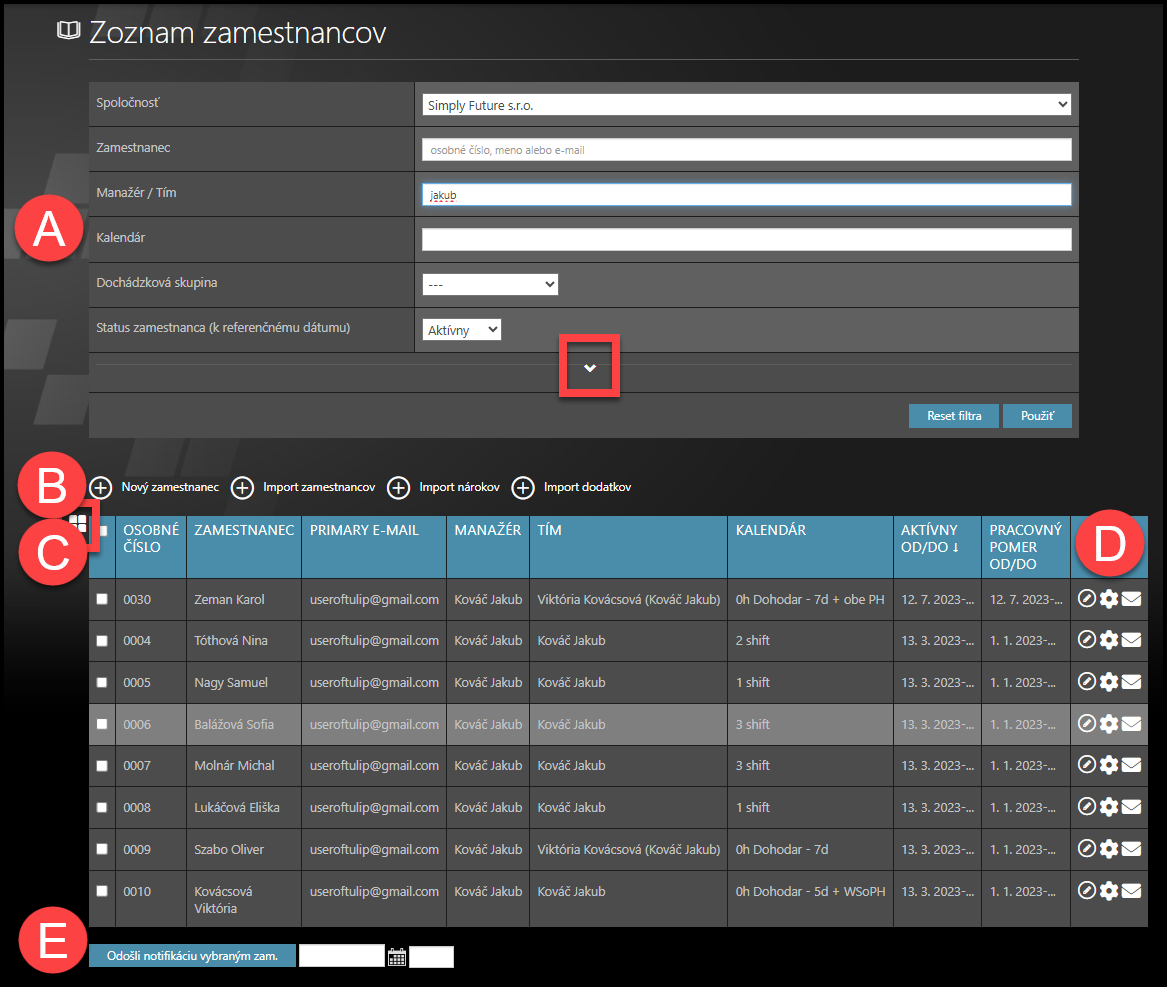The height and width of the screenshot is (987, 1167).
Task: Click the envelope icon for Nagy Samuel
Action: 1131,683
